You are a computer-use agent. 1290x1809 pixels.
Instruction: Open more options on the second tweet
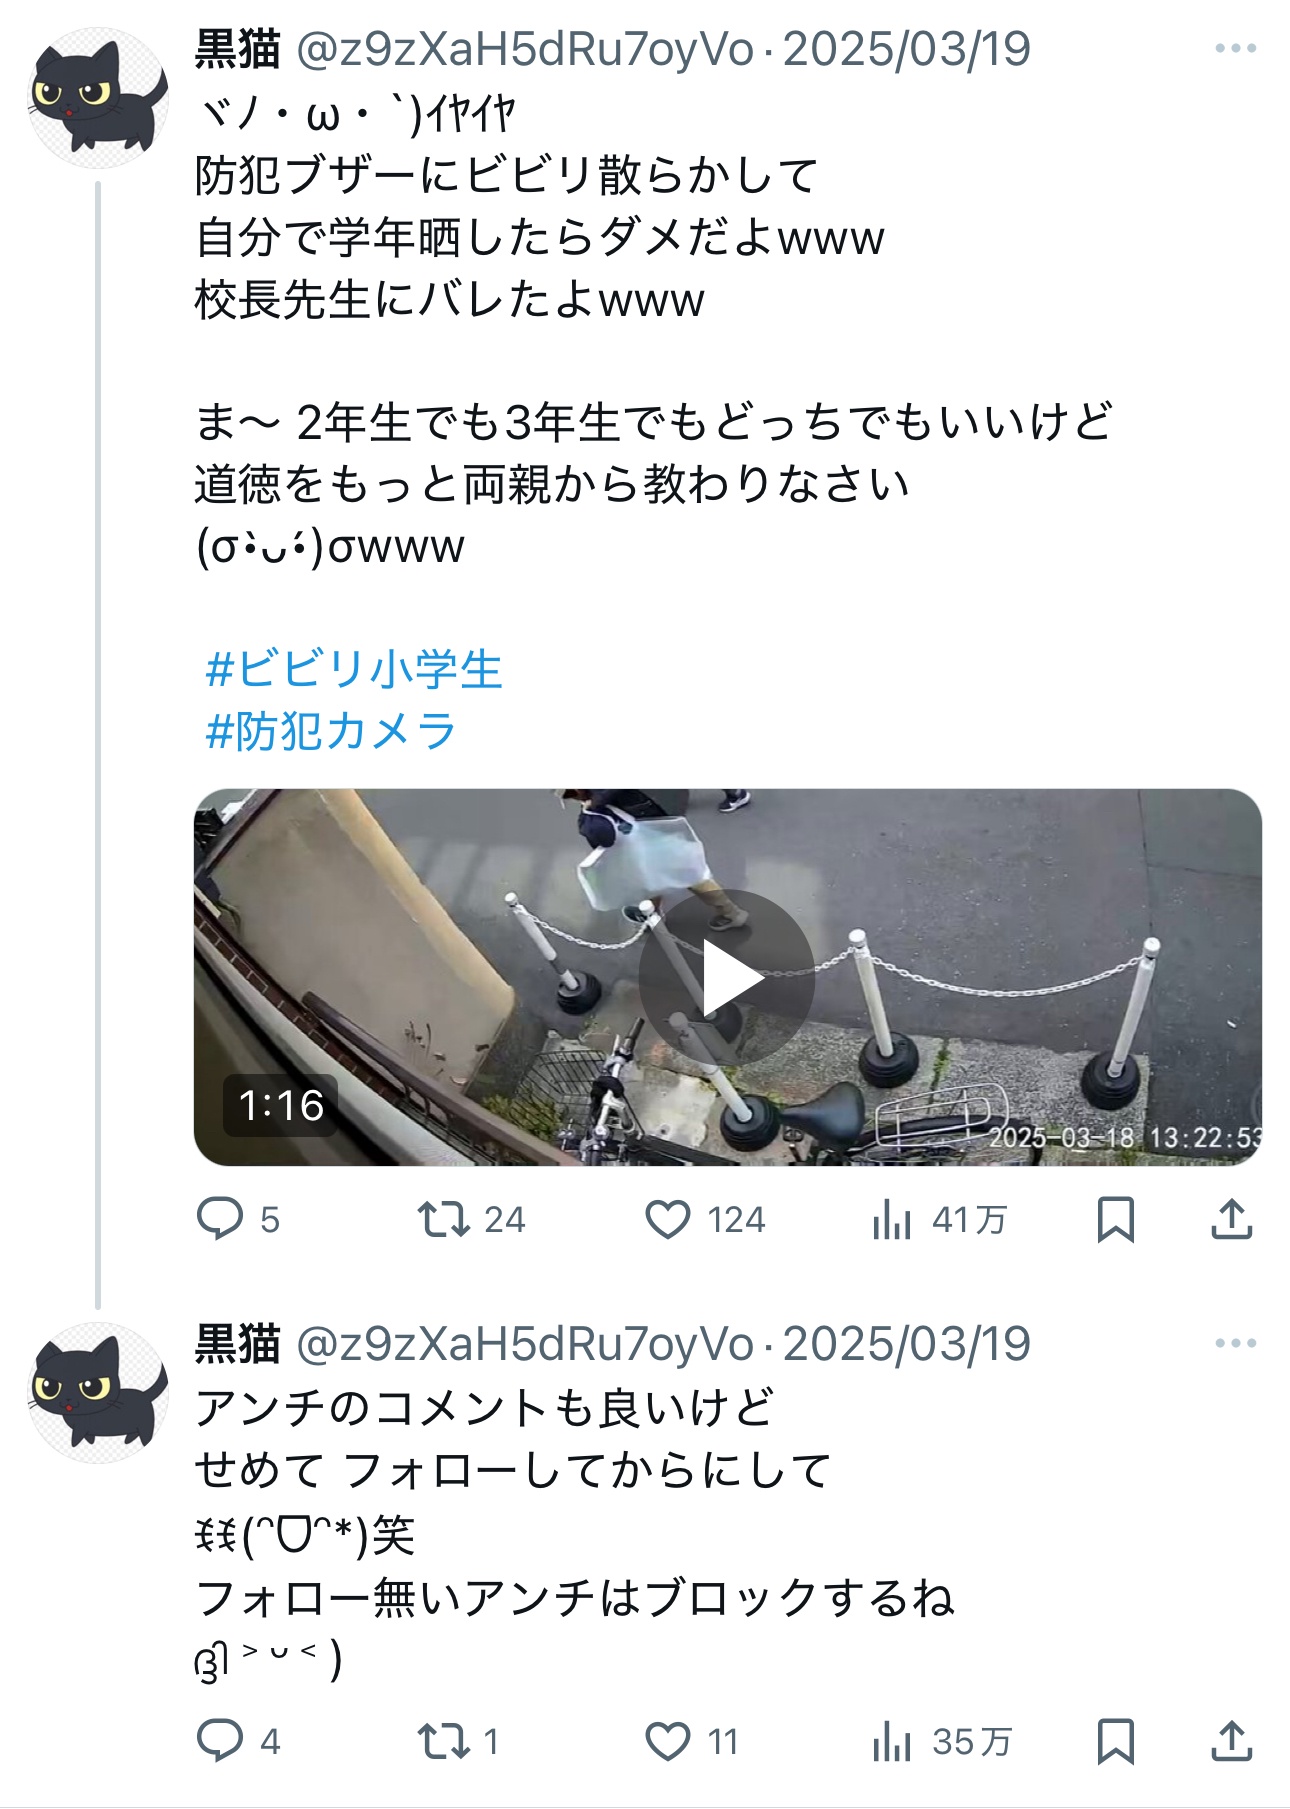pos(1235,1343)
